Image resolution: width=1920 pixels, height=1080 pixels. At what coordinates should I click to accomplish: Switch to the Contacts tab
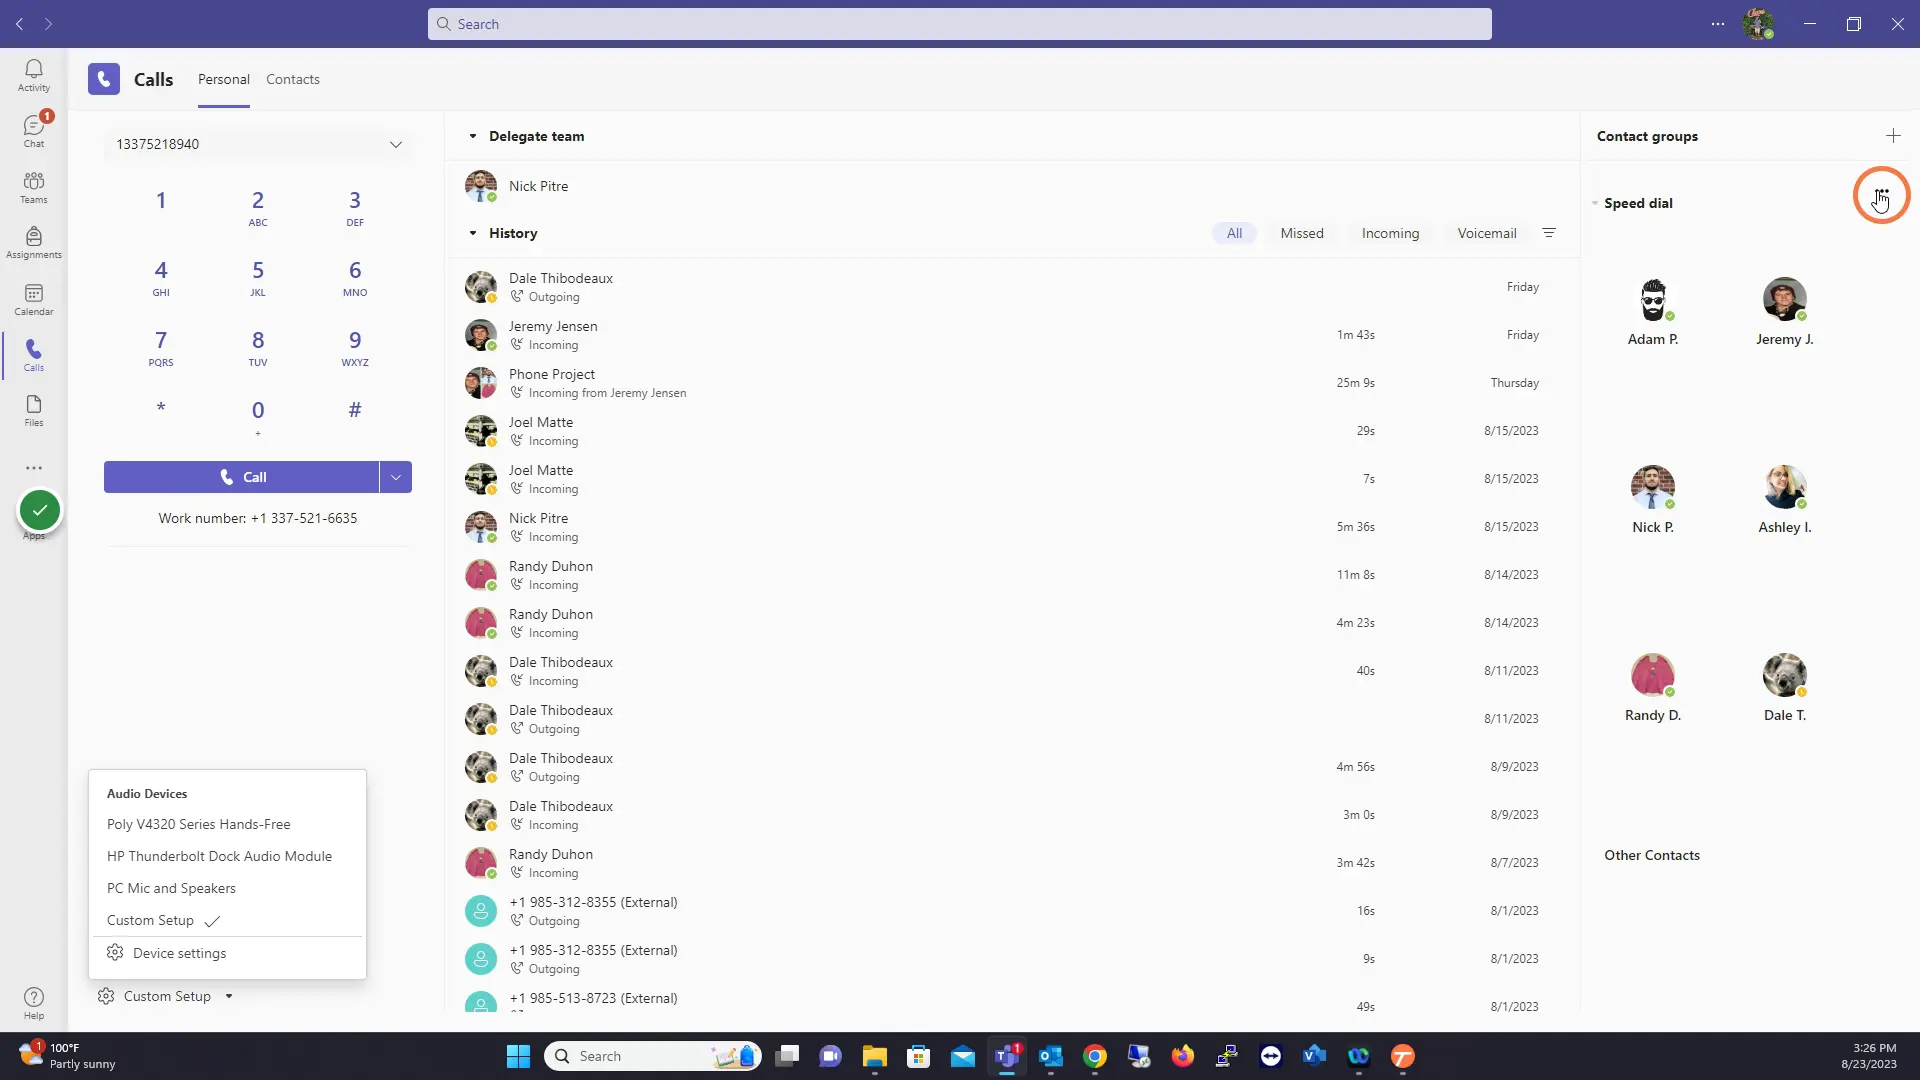[293, 79]
